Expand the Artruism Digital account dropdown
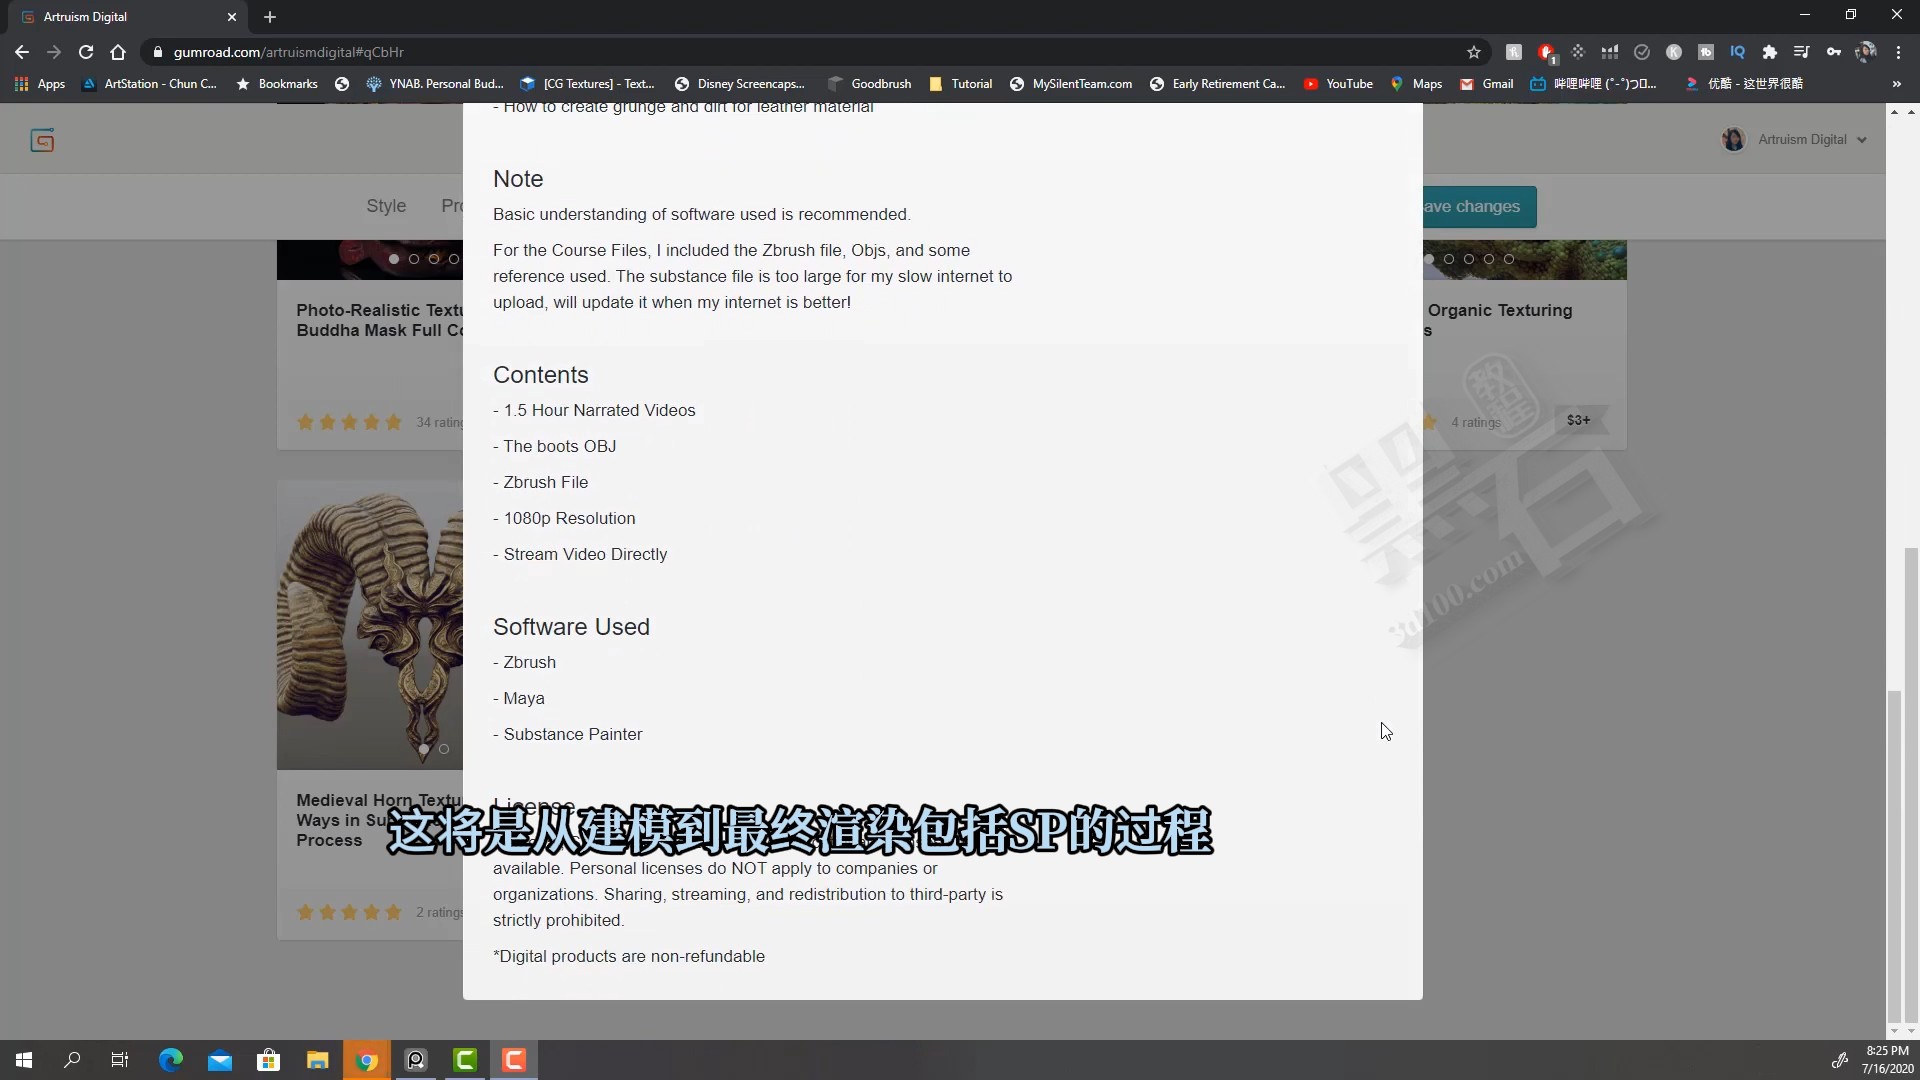1920x1080 pixels. tap(1795, 140)
